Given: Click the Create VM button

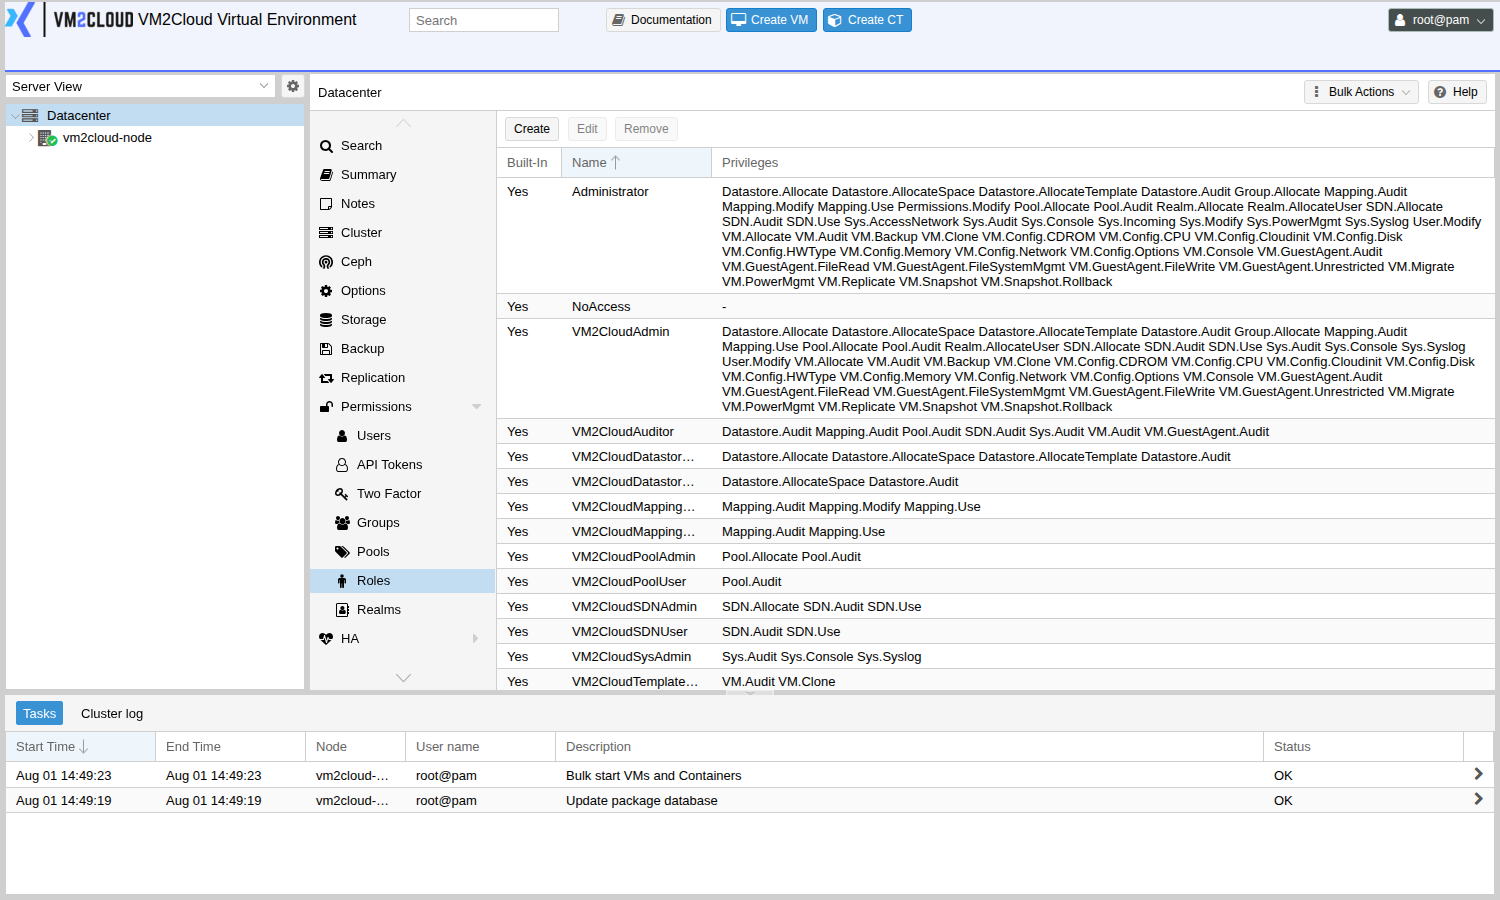Looking at the screenshot, I should pyautogui.click(x=771, y=20).
